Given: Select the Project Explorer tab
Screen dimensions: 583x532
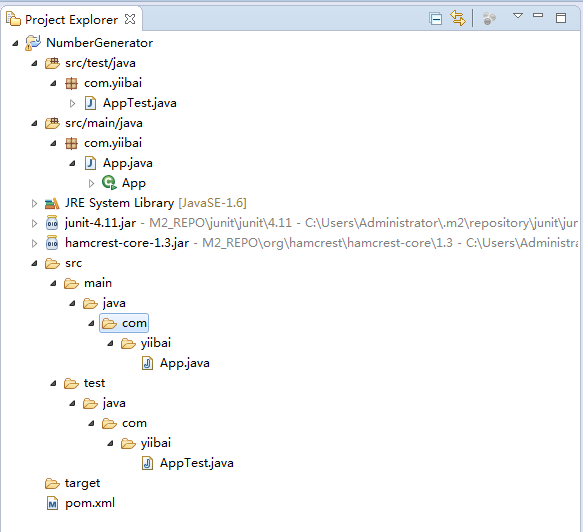Looking at the screenshot, I should click(71, 19).
